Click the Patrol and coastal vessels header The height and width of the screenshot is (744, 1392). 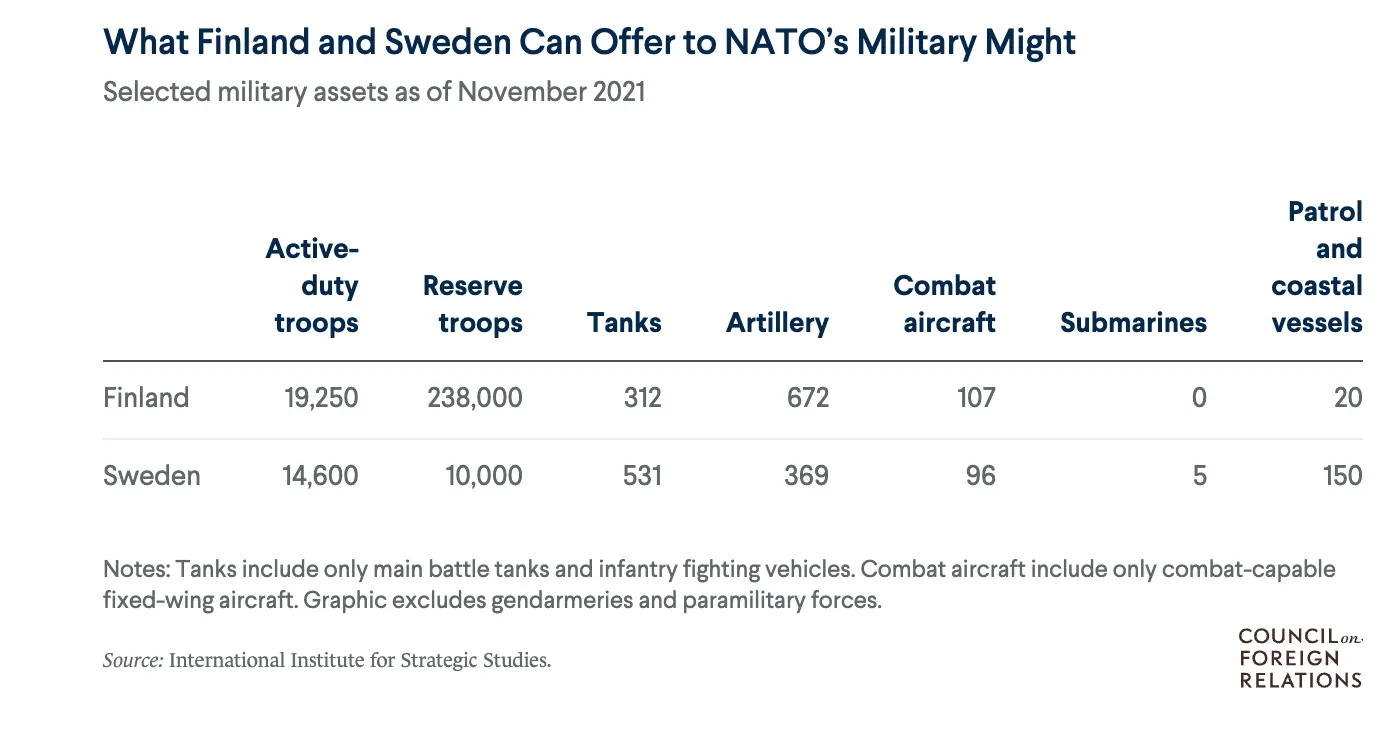(x=1318, y=267)
